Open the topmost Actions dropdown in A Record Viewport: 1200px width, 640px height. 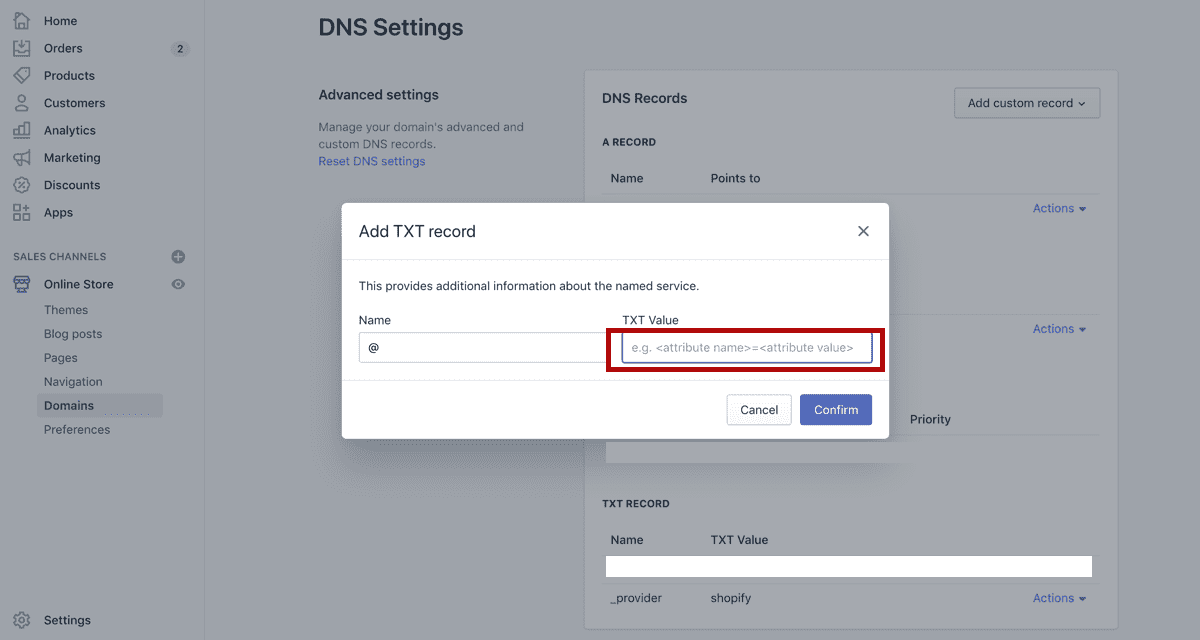[x=1059, y=208]
